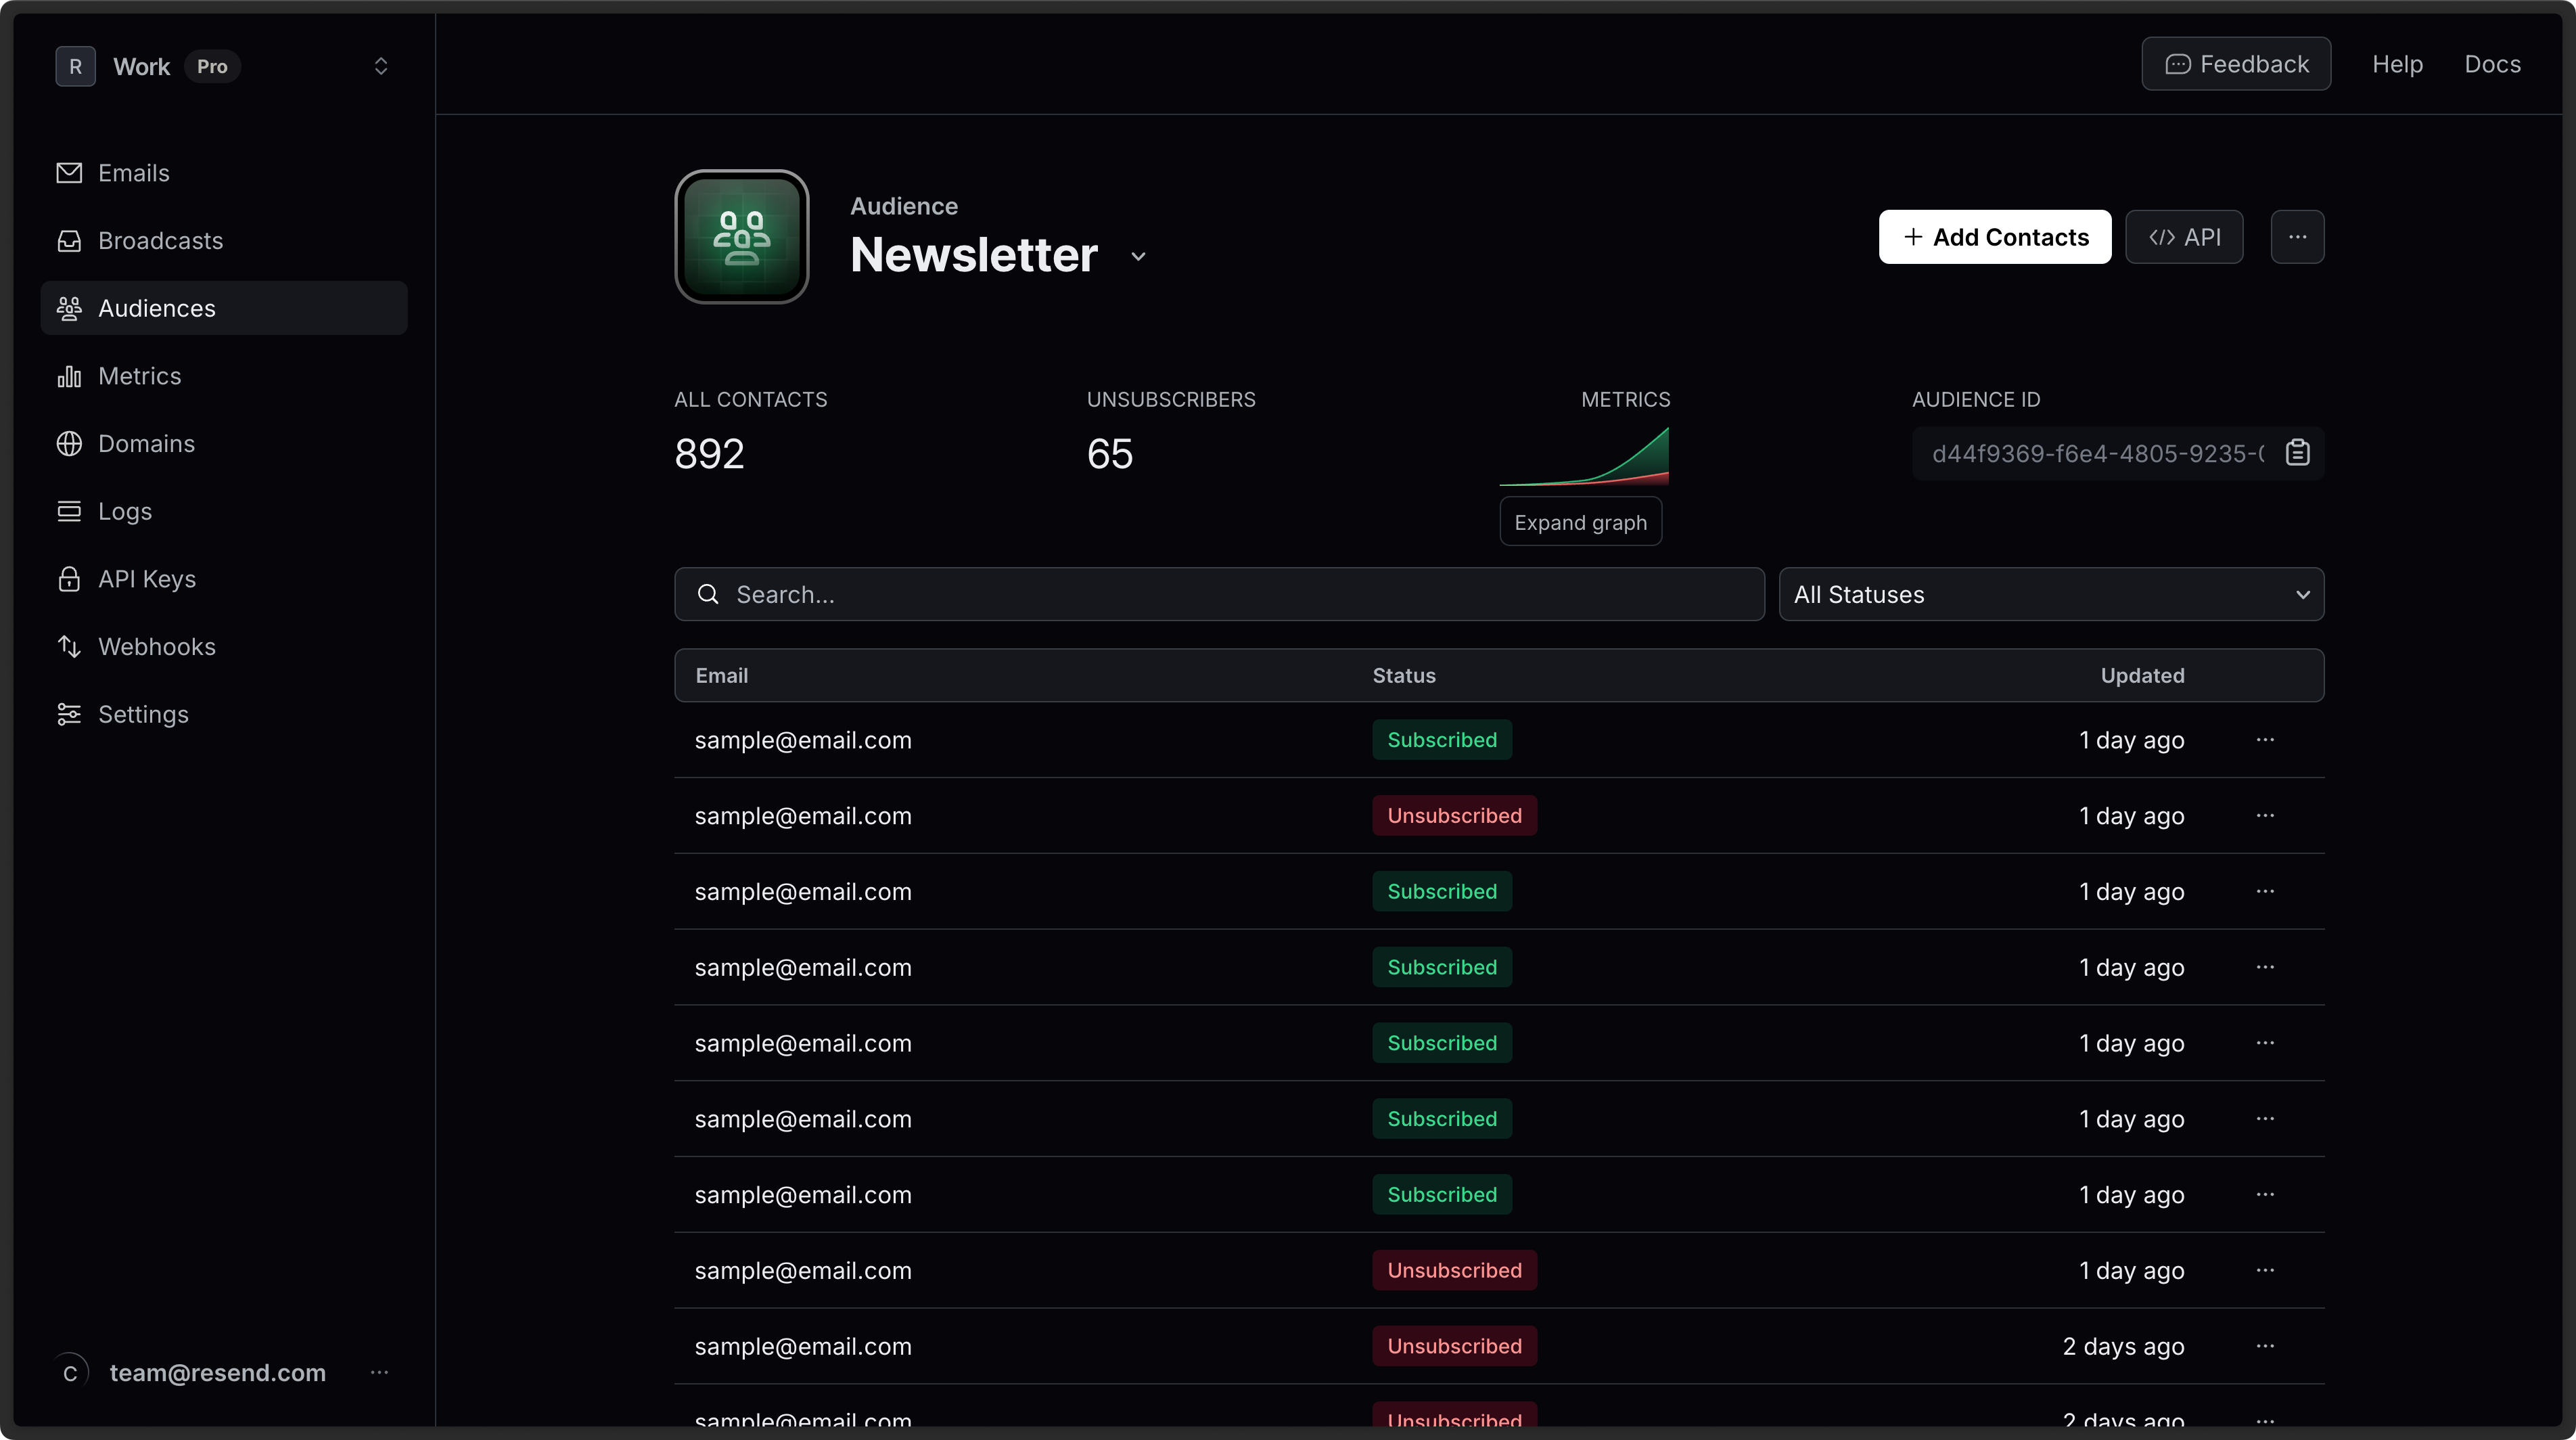Go to Logs in the sidebar
Image resolution: width=2576 pixels, height=1440 pixels.
[124, 512]
